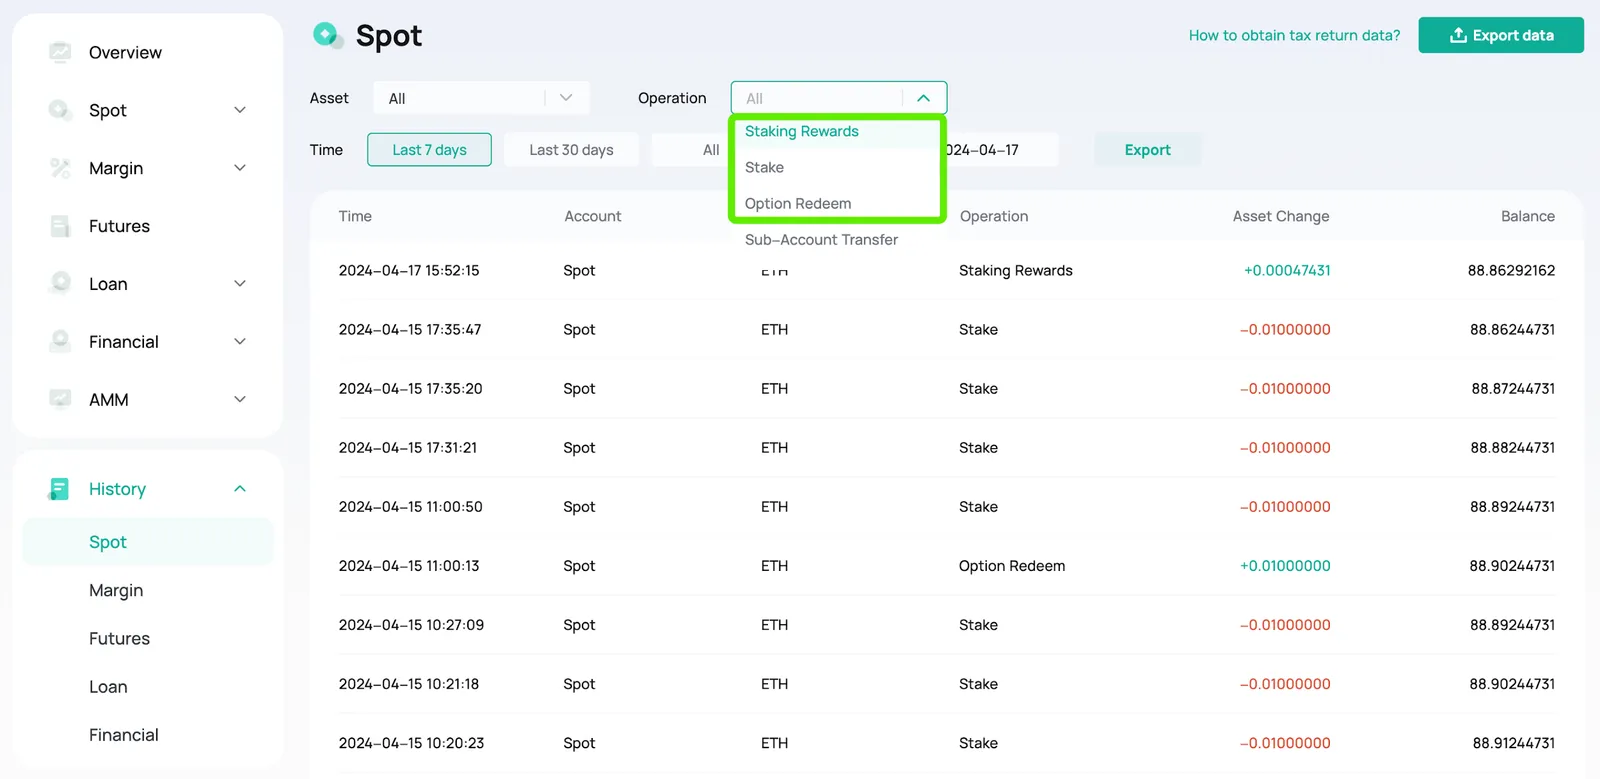Click the green History icon in sidebar

59,489
